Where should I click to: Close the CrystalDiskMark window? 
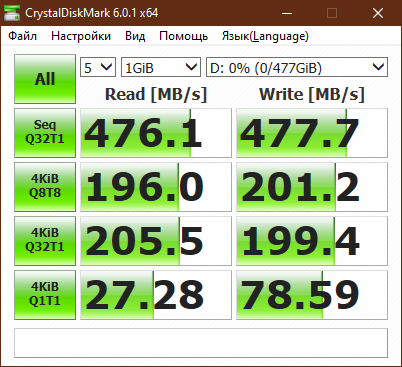coord(378,13)
